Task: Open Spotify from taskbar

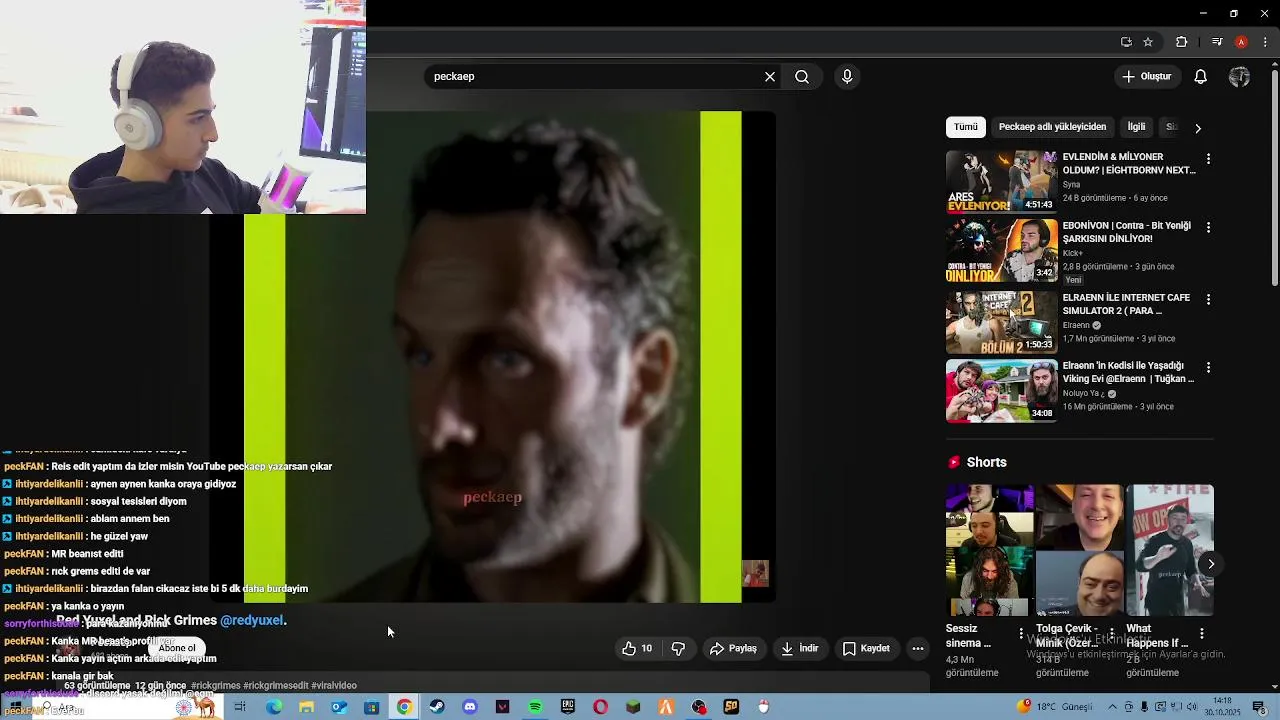Action: (535, 707)
